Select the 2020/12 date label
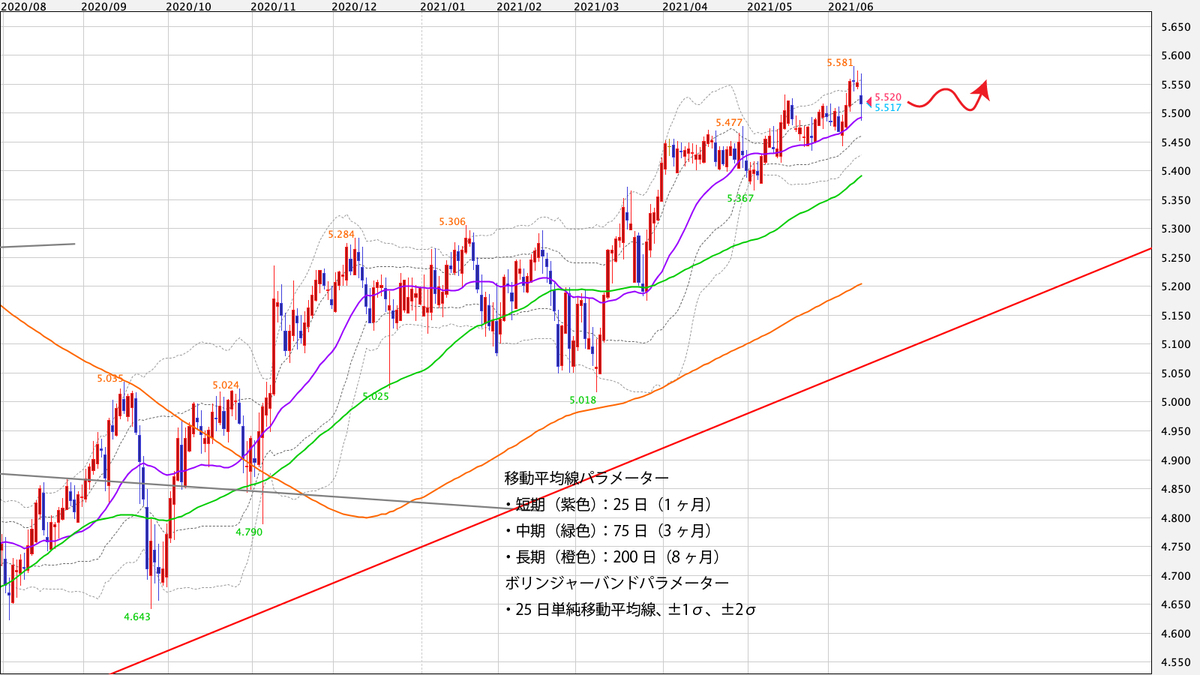The height and width of the screenshot is (675, 1200). point(353,6)
